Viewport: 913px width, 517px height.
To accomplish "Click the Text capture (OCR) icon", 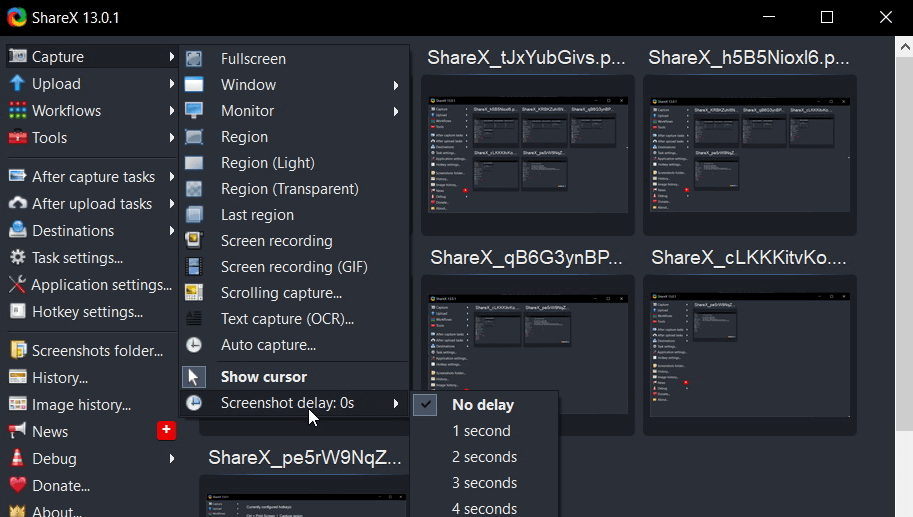I will coord(194,319).
